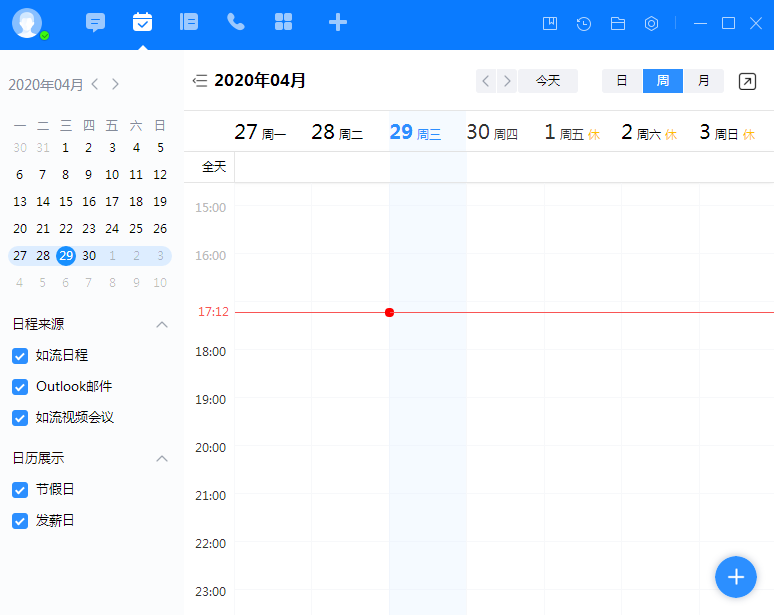774x615 pixels.
Task: Select day 20 in mini calendar
Action: coord(20,229)
